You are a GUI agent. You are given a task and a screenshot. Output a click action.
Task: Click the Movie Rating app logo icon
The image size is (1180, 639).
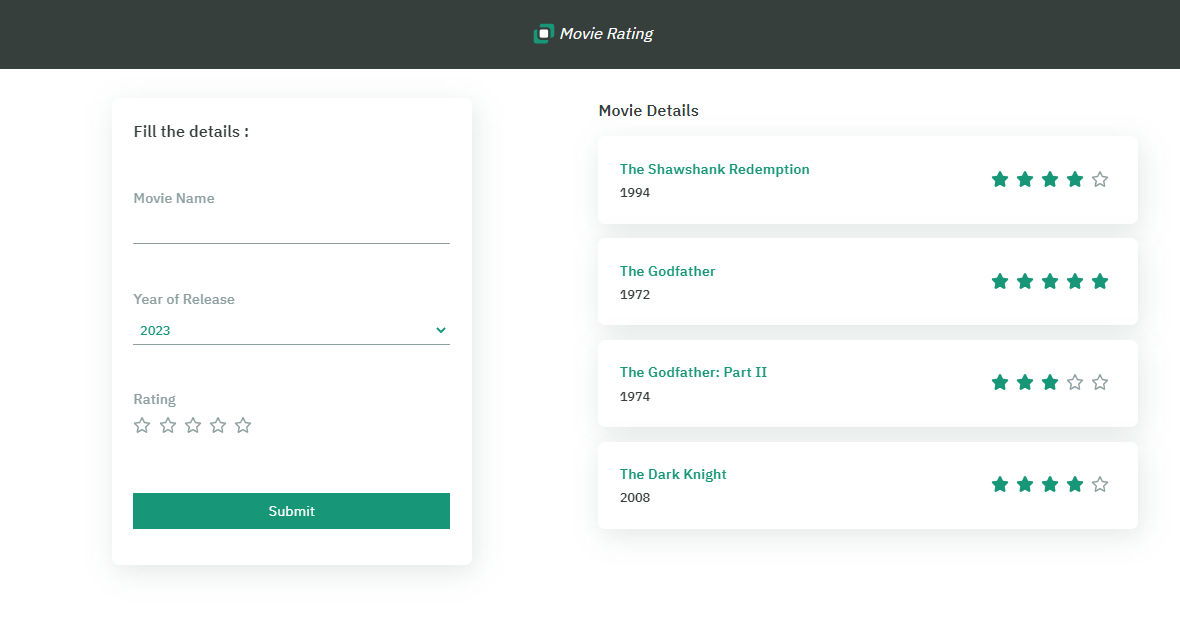point(544,32)
